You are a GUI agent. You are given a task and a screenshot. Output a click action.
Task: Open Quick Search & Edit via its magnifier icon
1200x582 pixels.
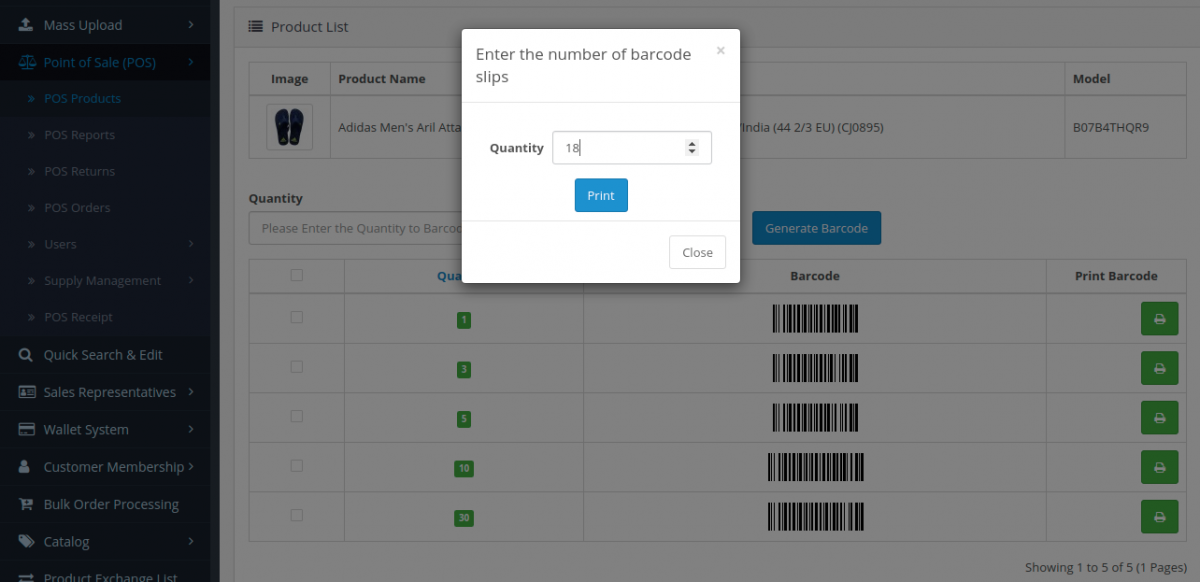(25, 354)
